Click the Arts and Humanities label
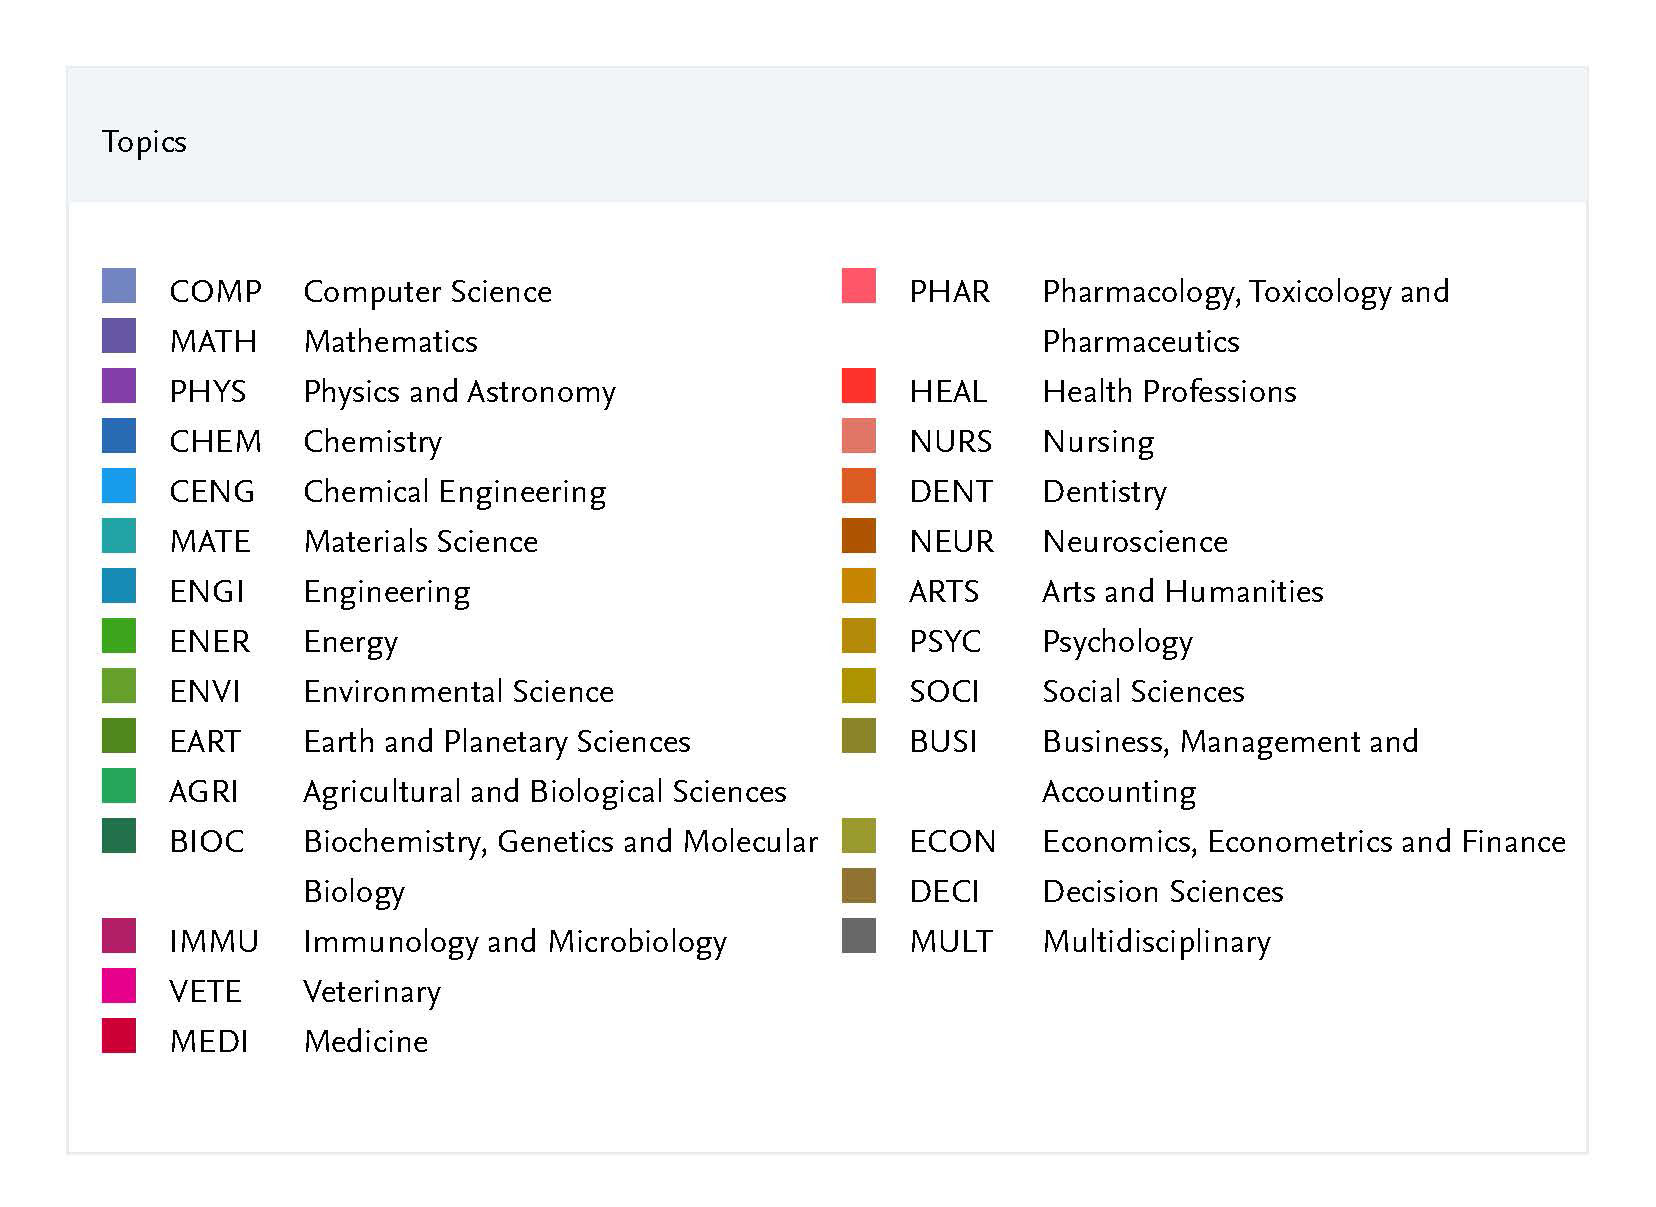This screenshot has height=1207, width=1656. [x=1182, y=592]
